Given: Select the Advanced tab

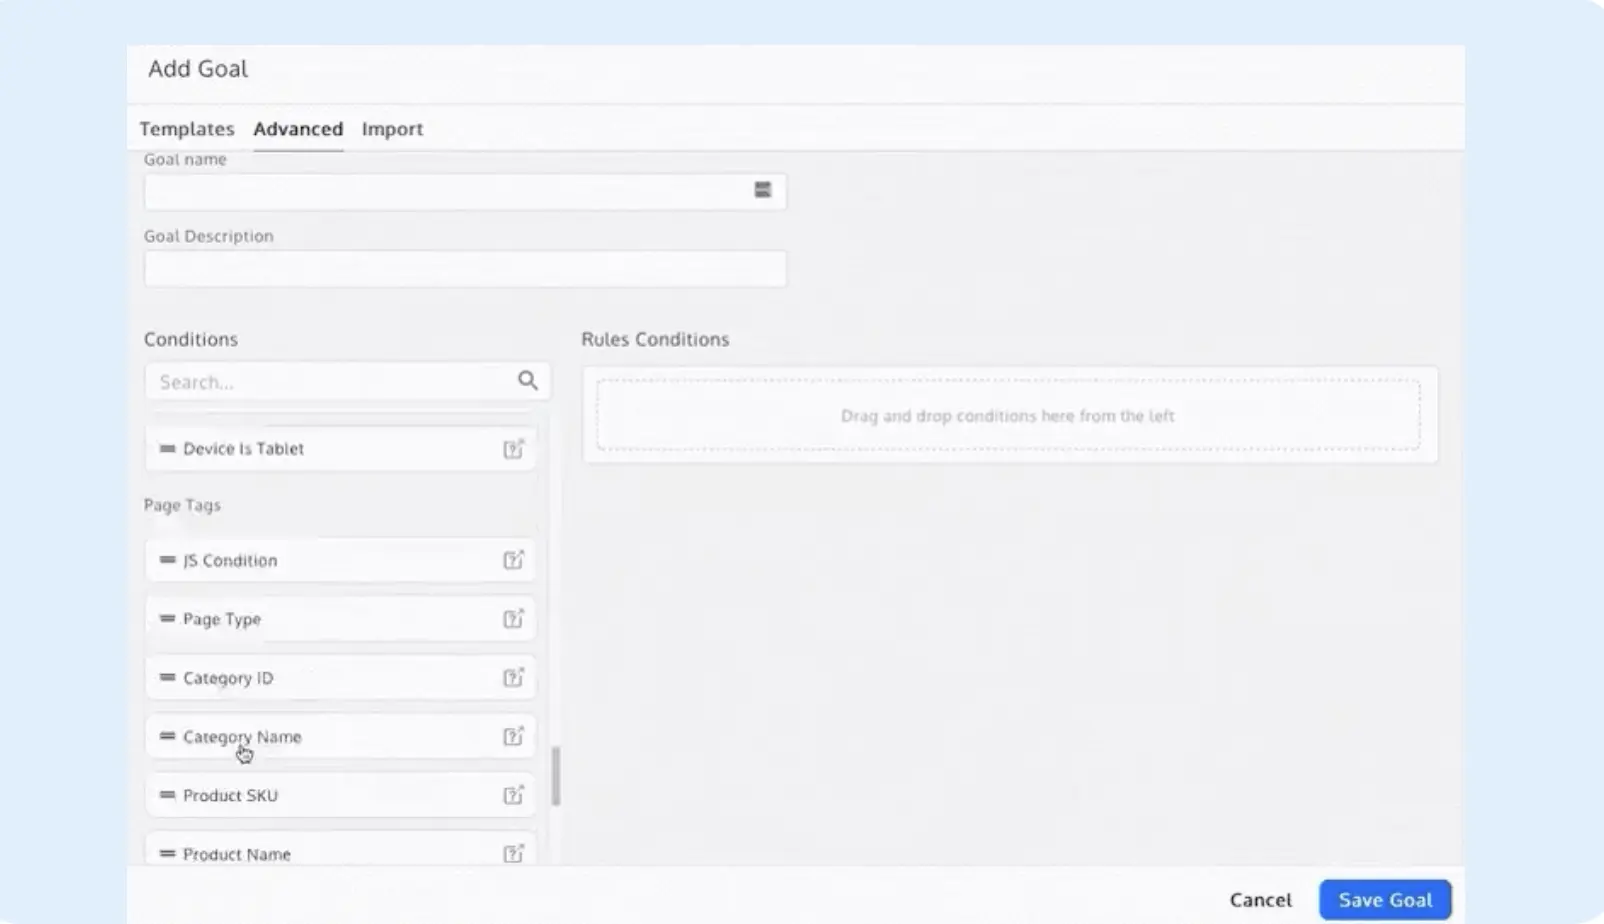Looking at the screenshot, I should point(298,129).
